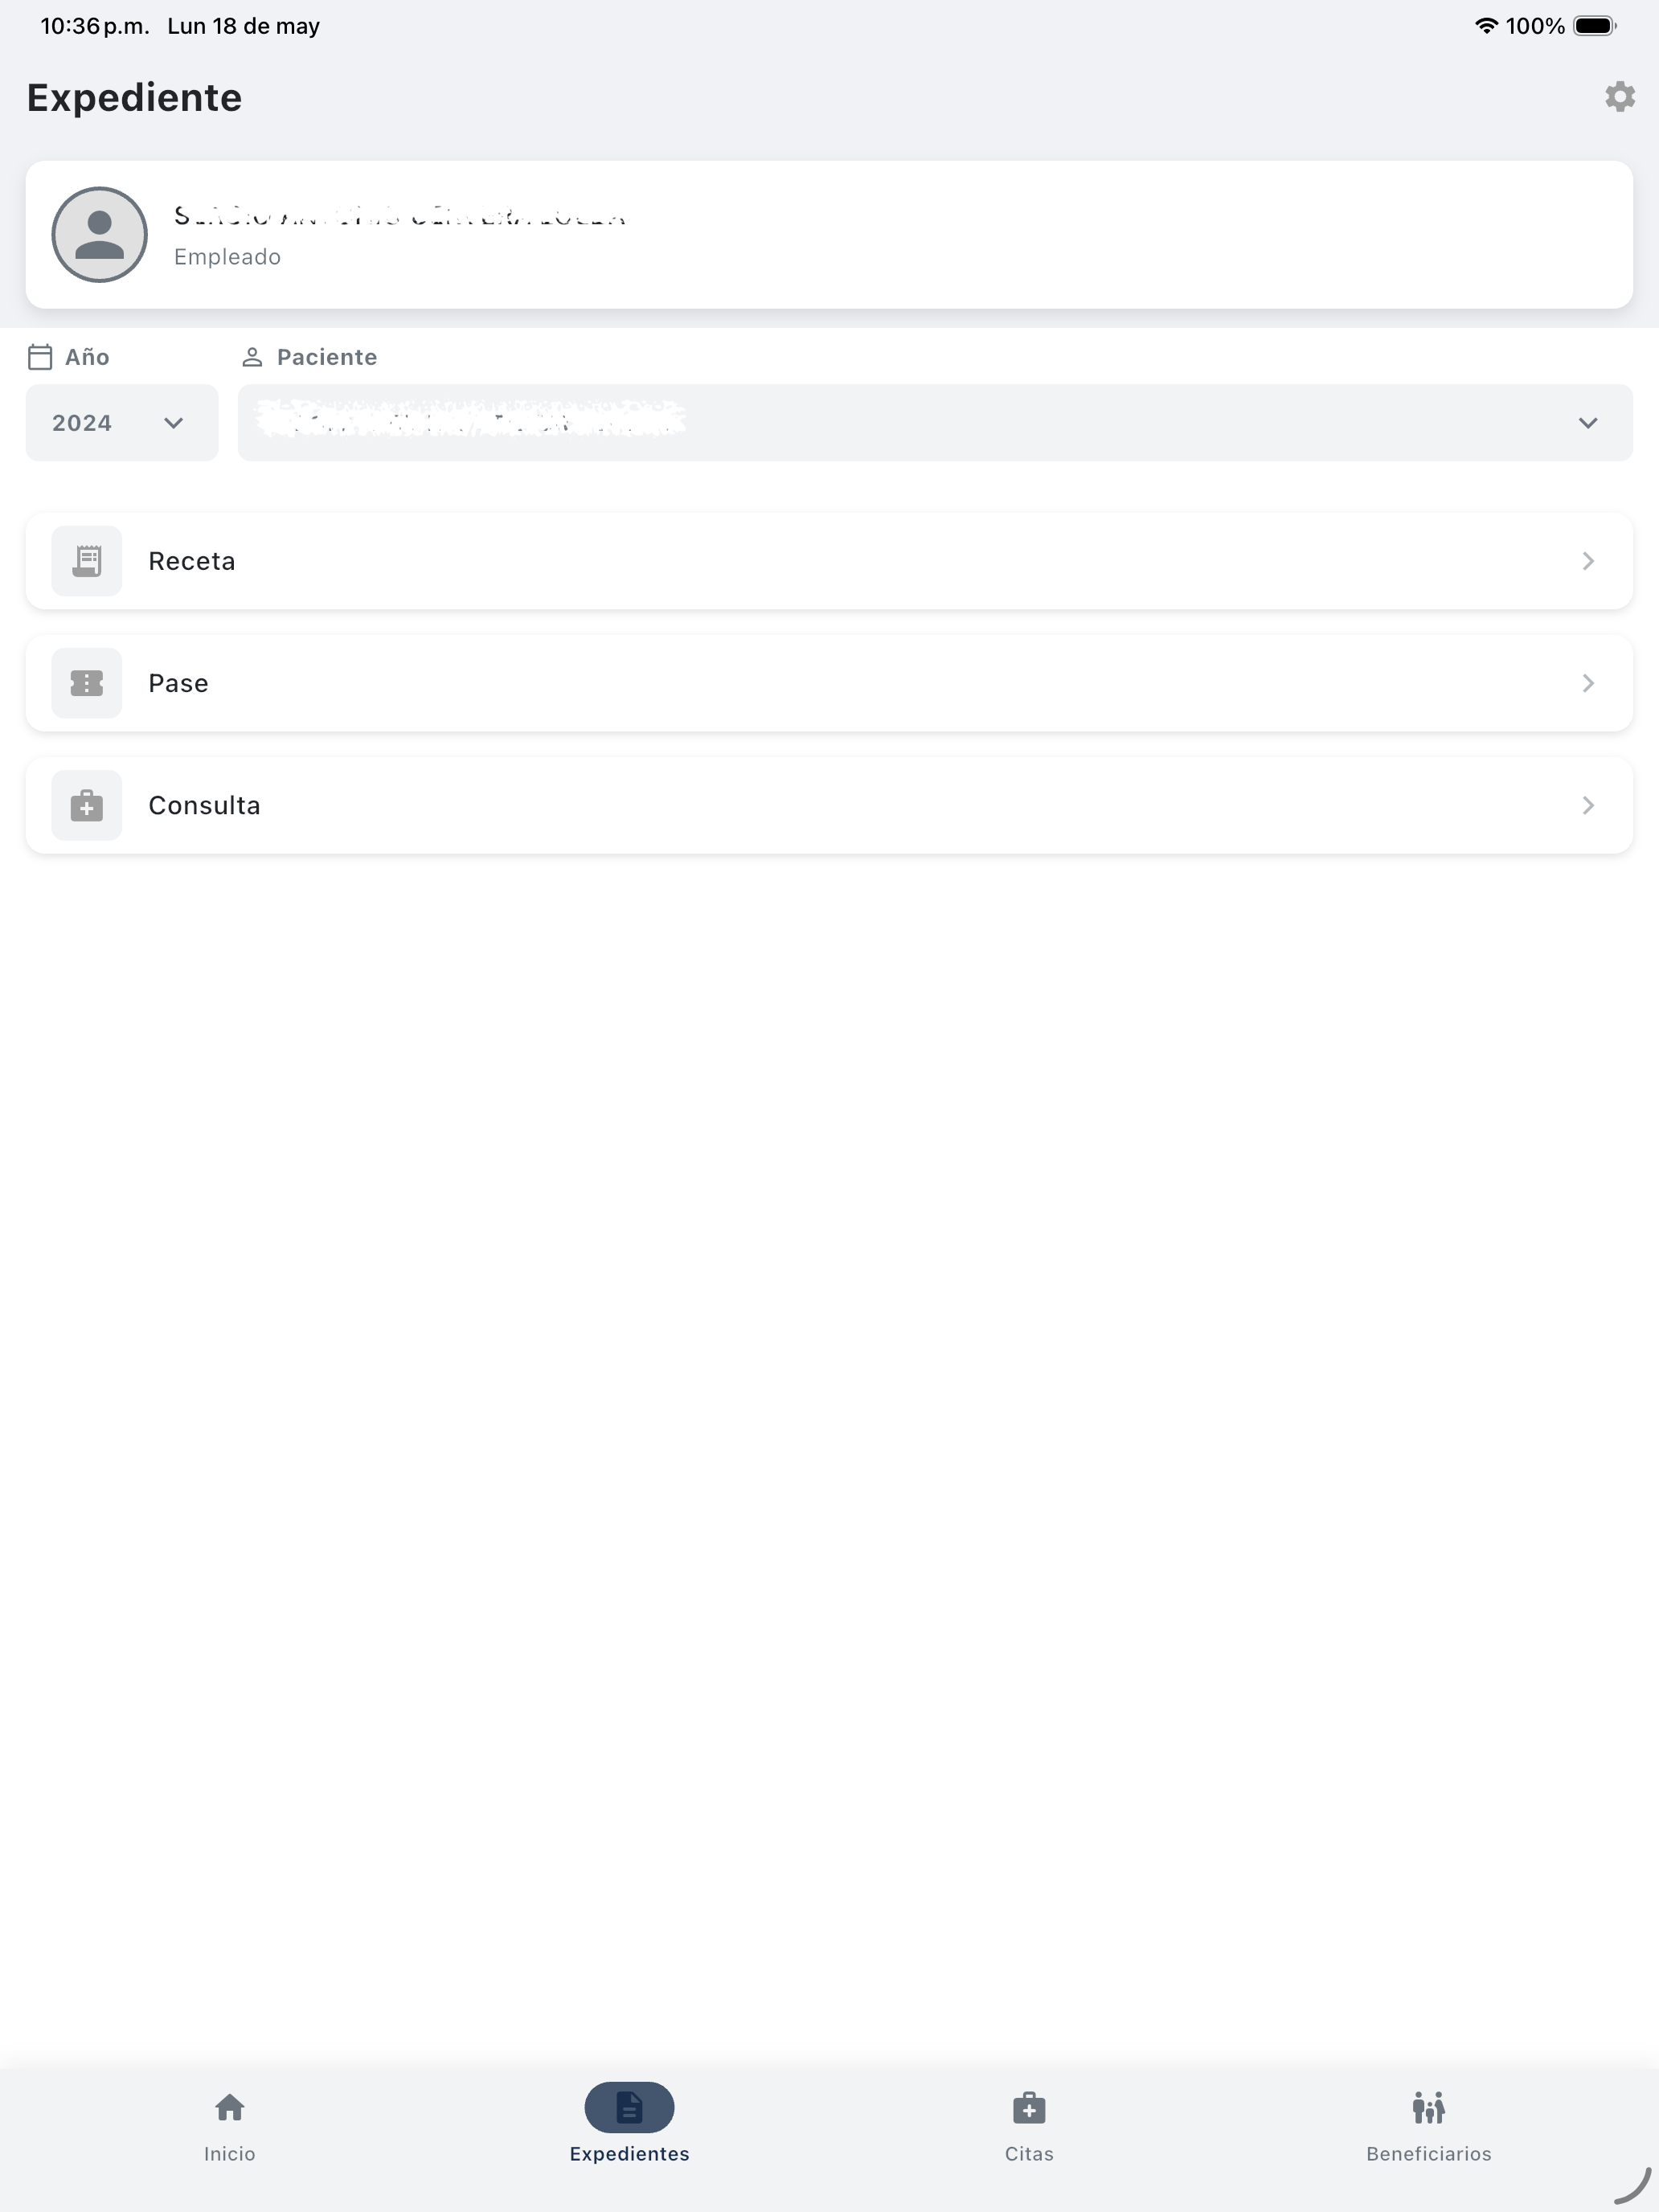Tap the Inicio home icon

tap(230, 2108)
